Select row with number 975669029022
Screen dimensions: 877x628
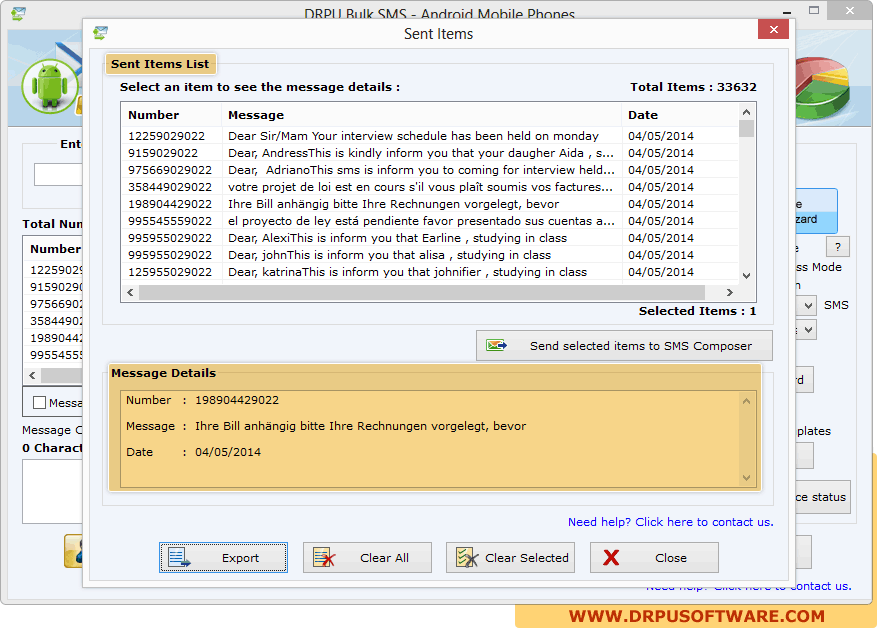coord(430,170)
